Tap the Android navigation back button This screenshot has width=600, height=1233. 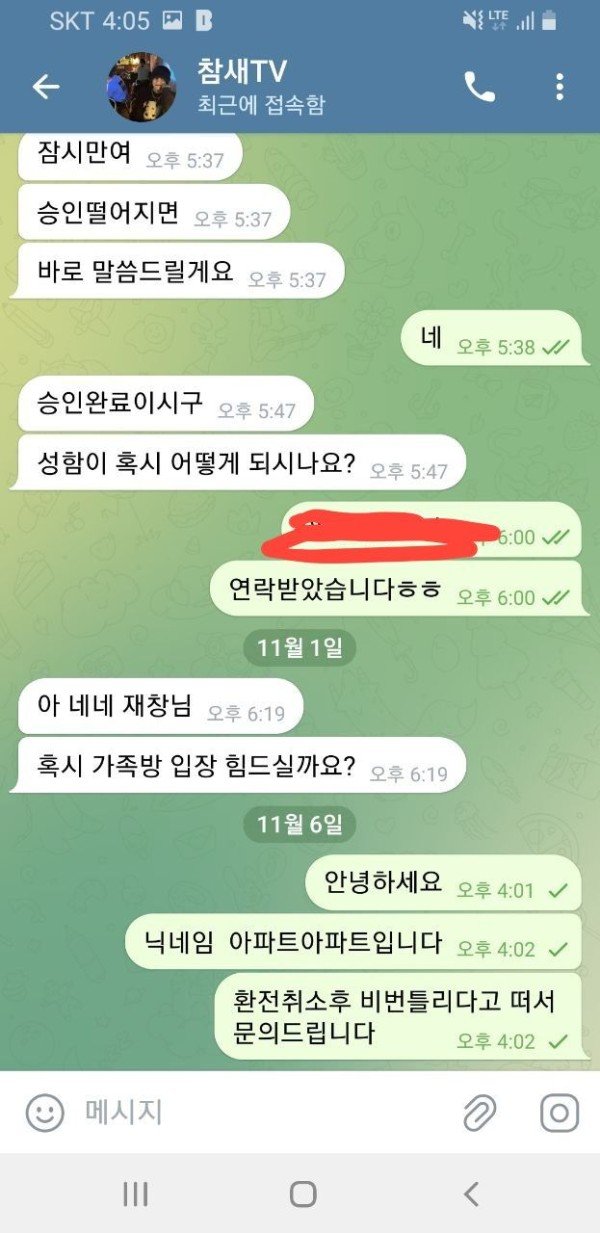[x=472, y=1193]
